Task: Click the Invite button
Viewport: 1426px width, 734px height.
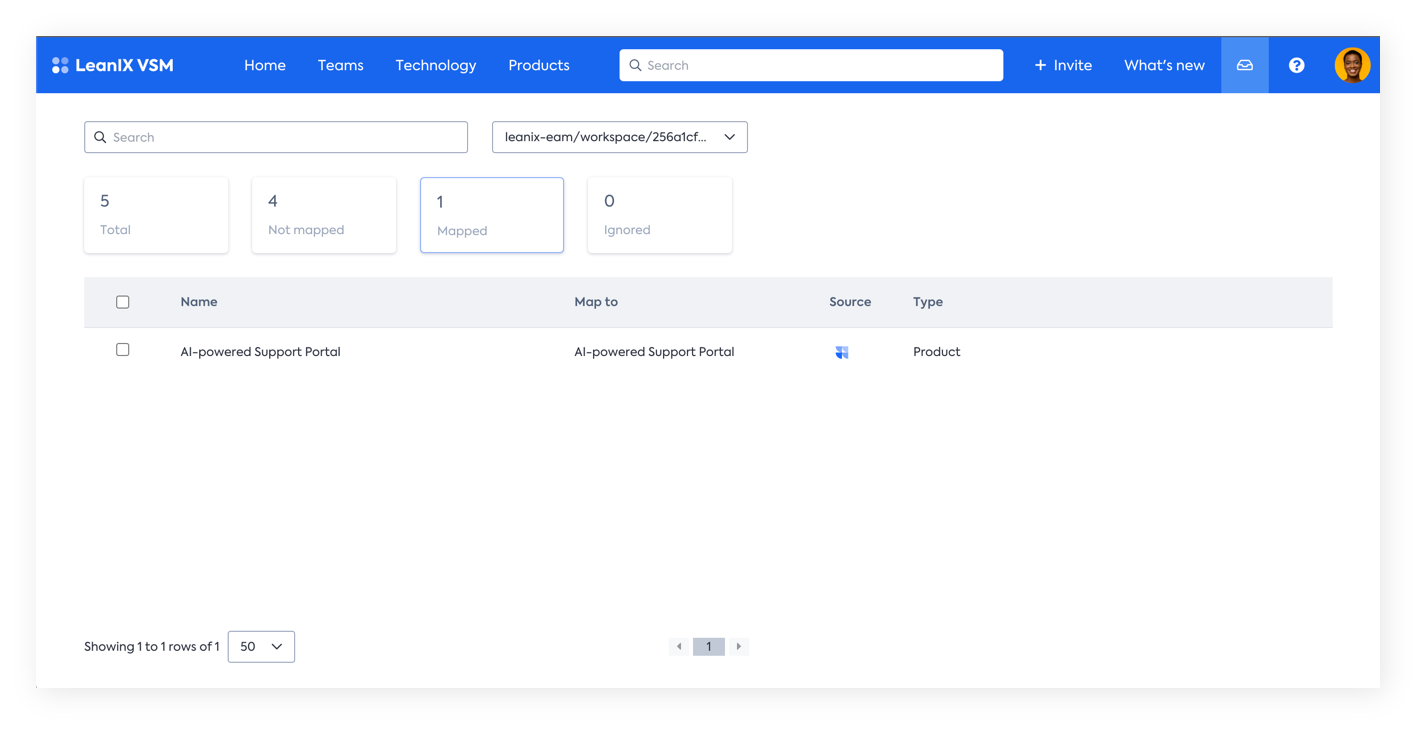Action: tap(1063, 65)
